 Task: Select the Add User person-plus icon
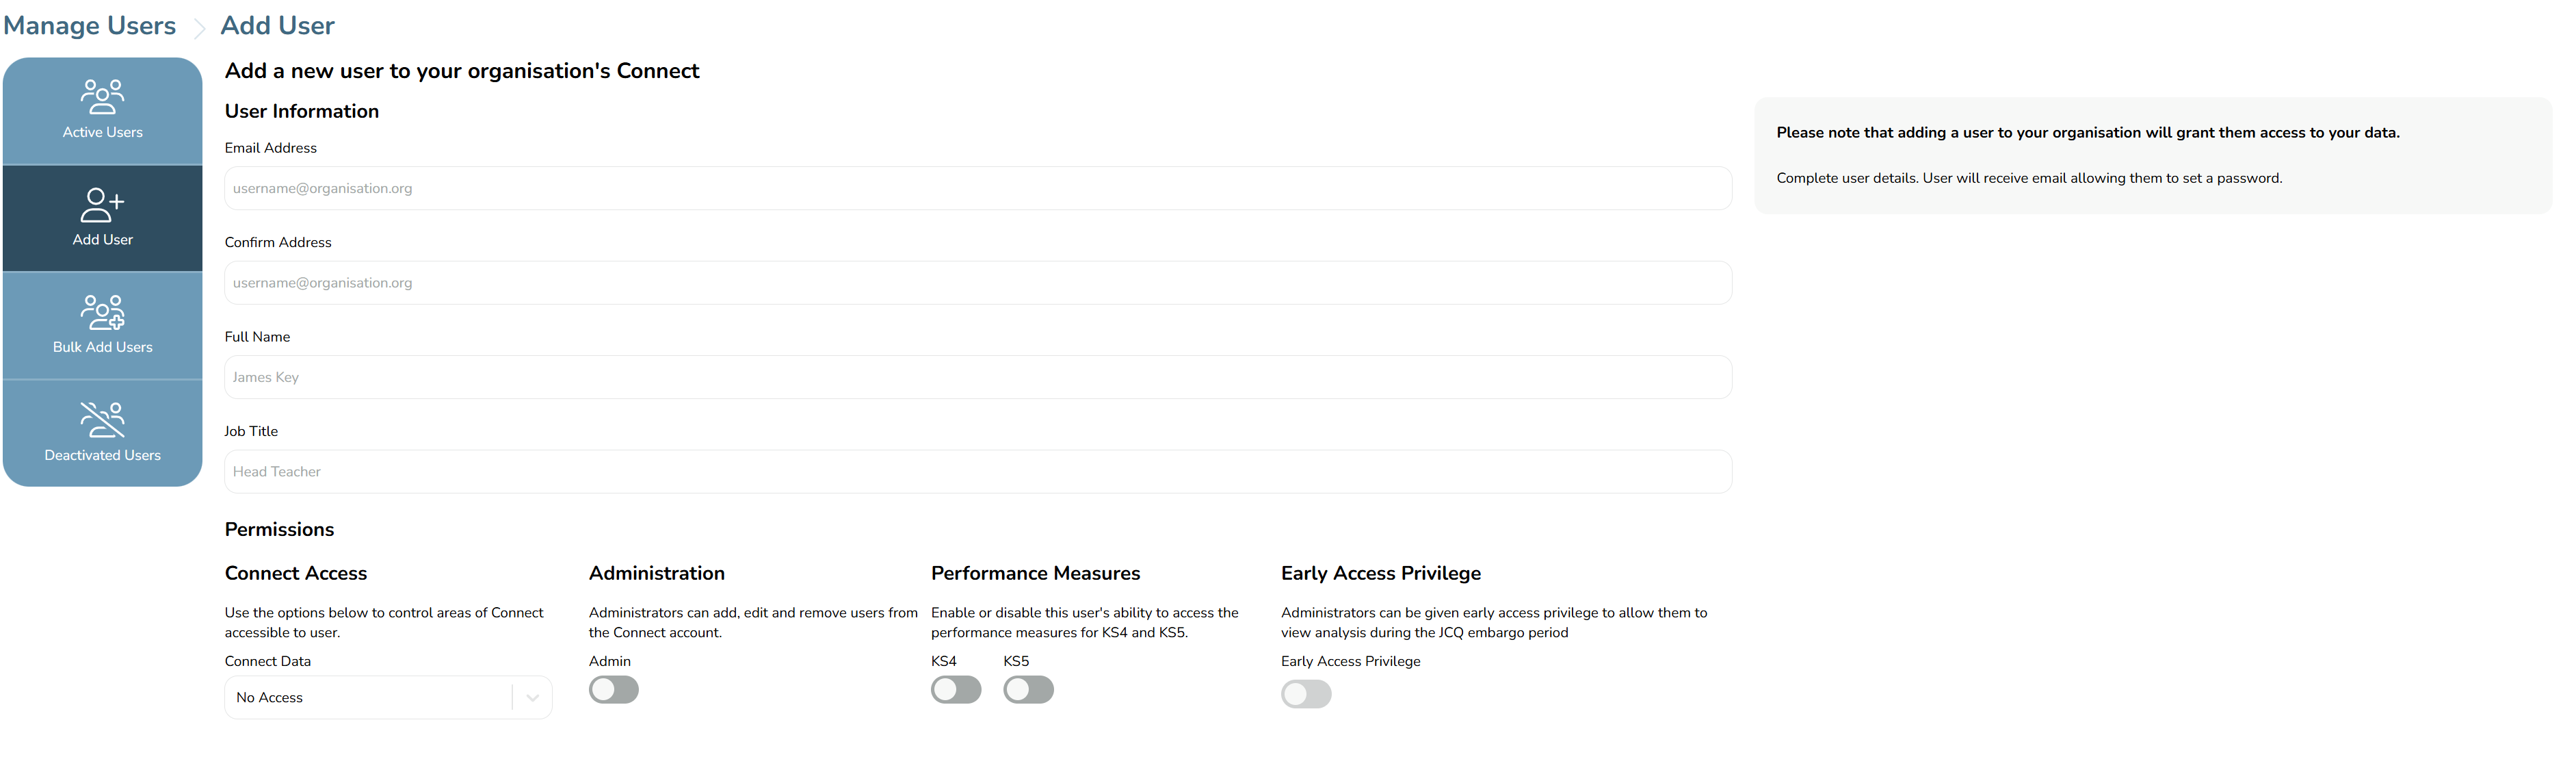pyautogui.click(x=102, y=205)
